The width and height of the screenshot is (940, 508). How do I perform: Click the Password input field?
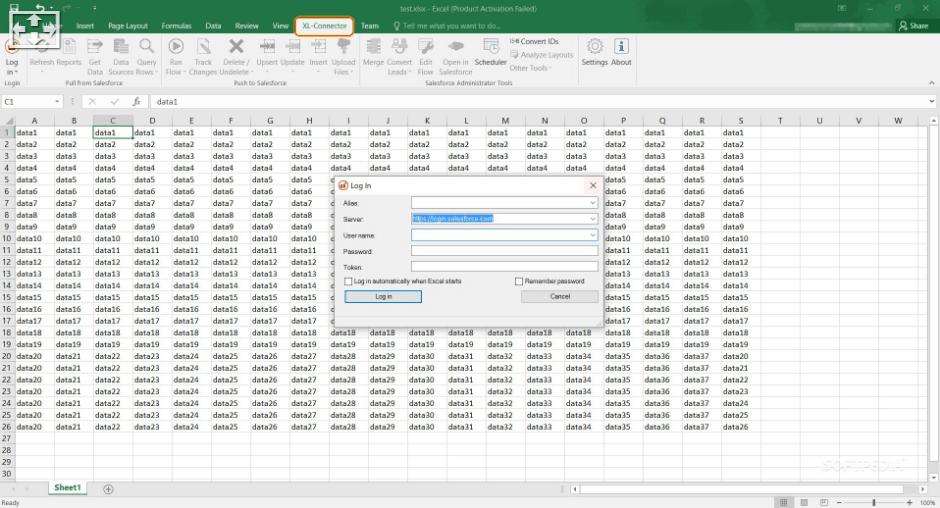click(x=504, y=251)
